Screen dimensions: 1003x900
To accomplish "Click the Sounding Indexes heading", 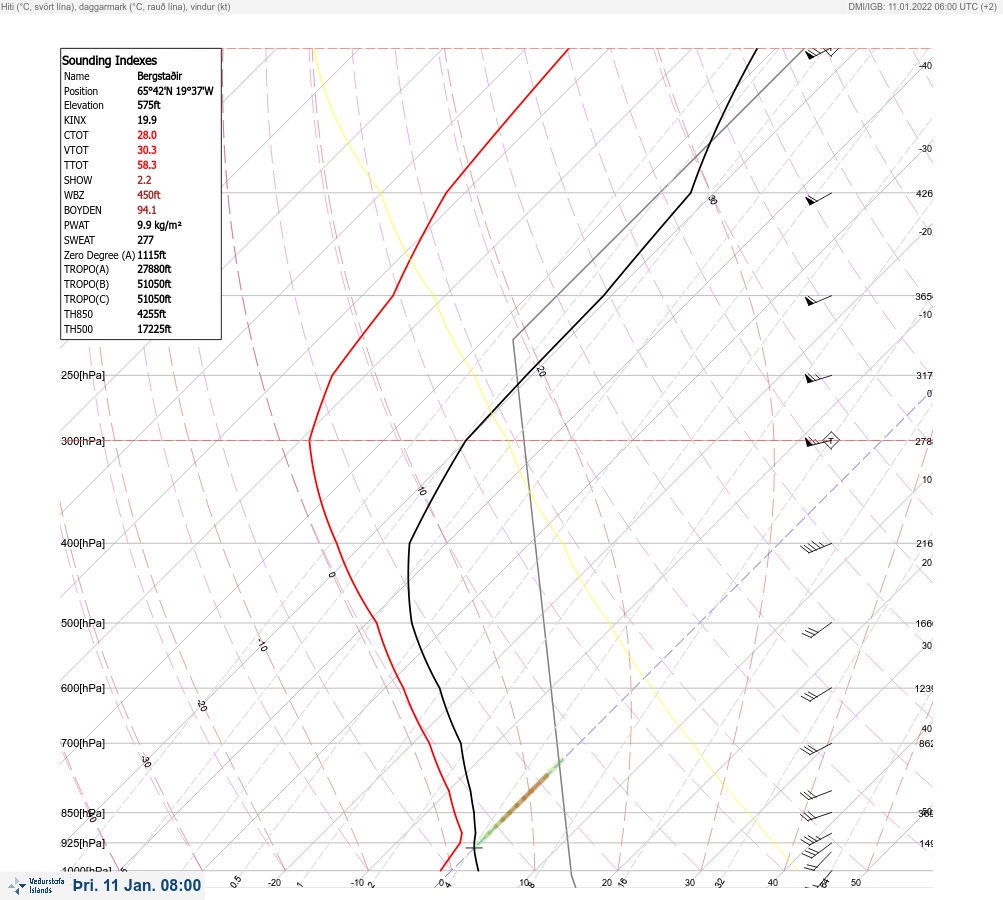I will point(109,60).
